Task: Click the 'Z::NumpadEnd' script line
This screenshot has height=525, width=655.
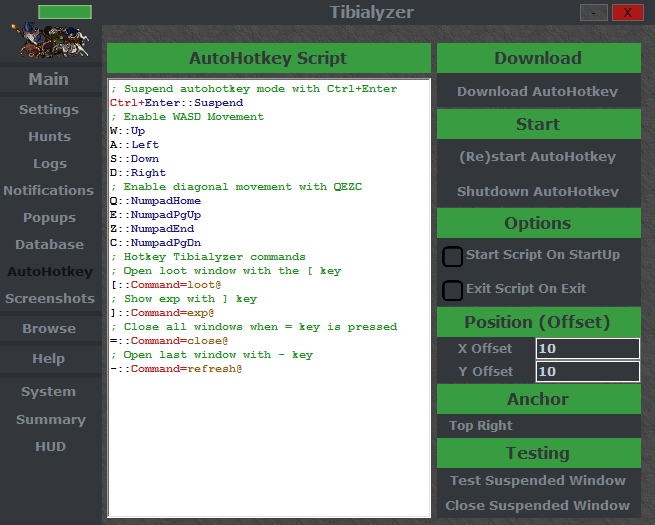Action: click(x=152, y=228)
